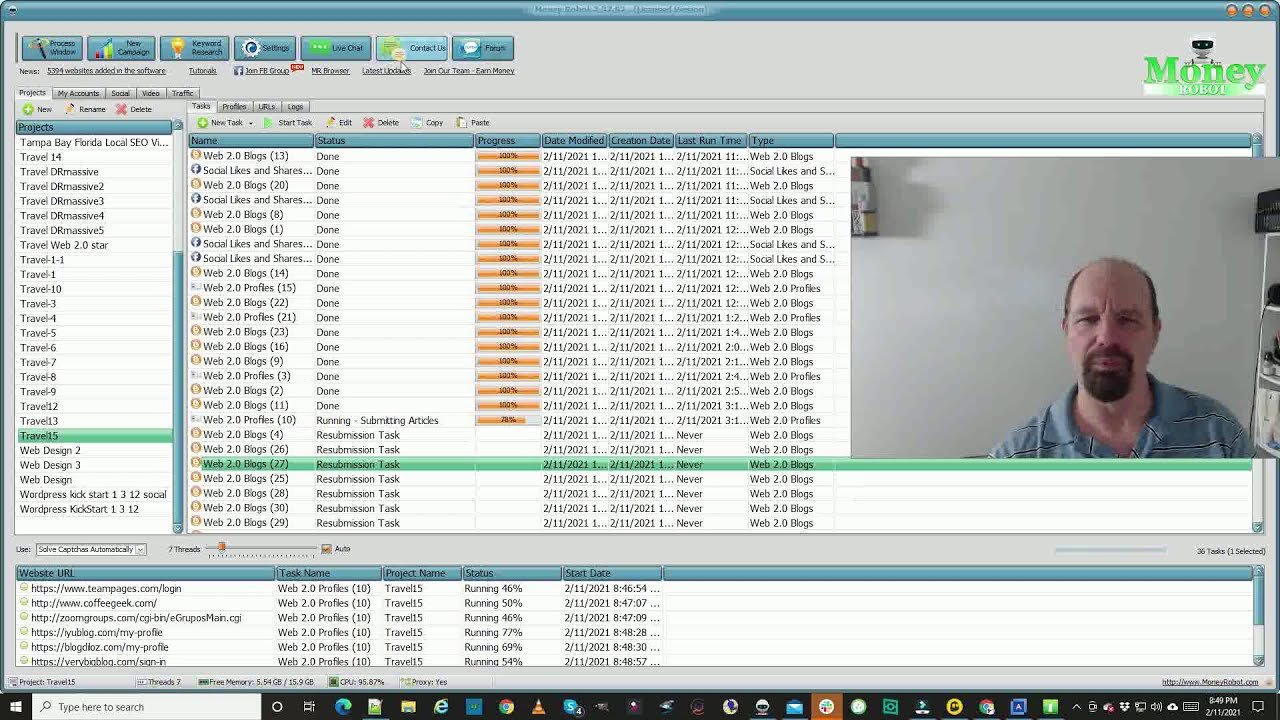Click the Windows search box
Screen dimensions: 1280x720
tap(146, 707)
